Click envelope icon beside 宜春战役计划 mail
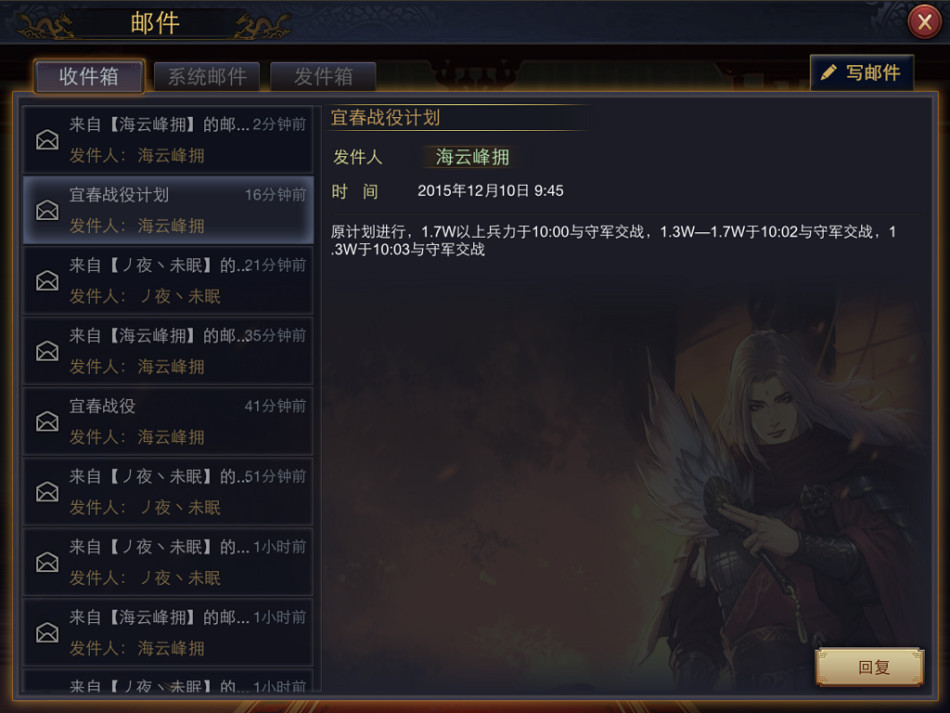Viewport: 950px width, 713px height. pos(47,210)
